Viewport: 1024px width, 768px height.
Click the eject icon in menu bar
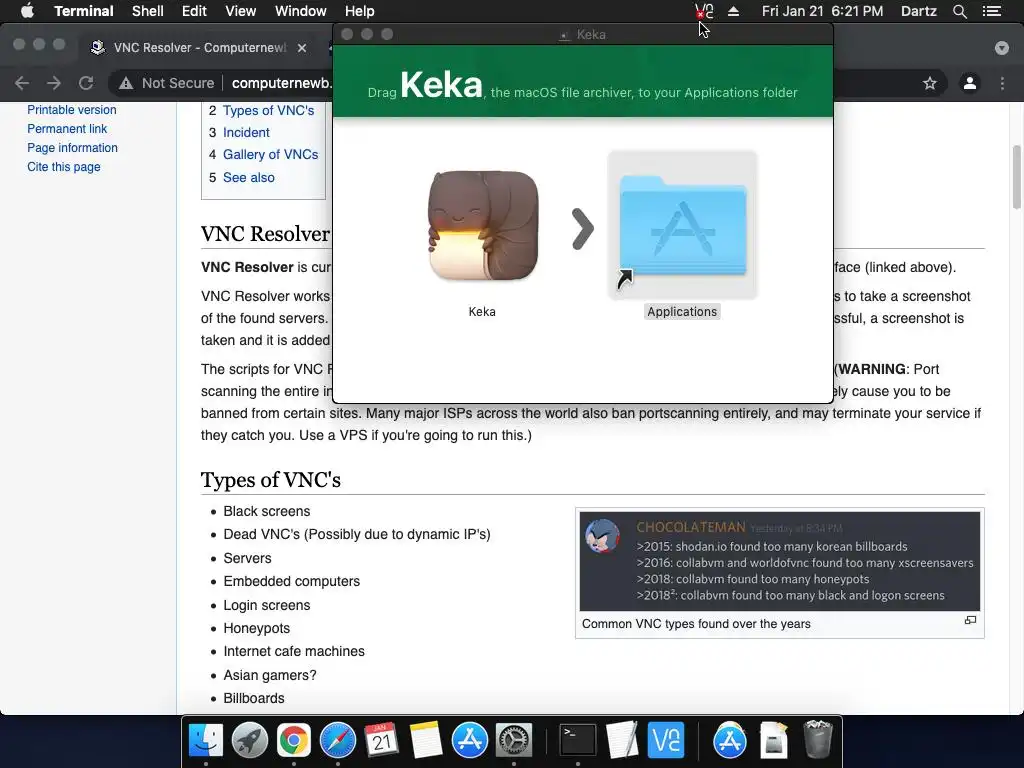point(733,11)
